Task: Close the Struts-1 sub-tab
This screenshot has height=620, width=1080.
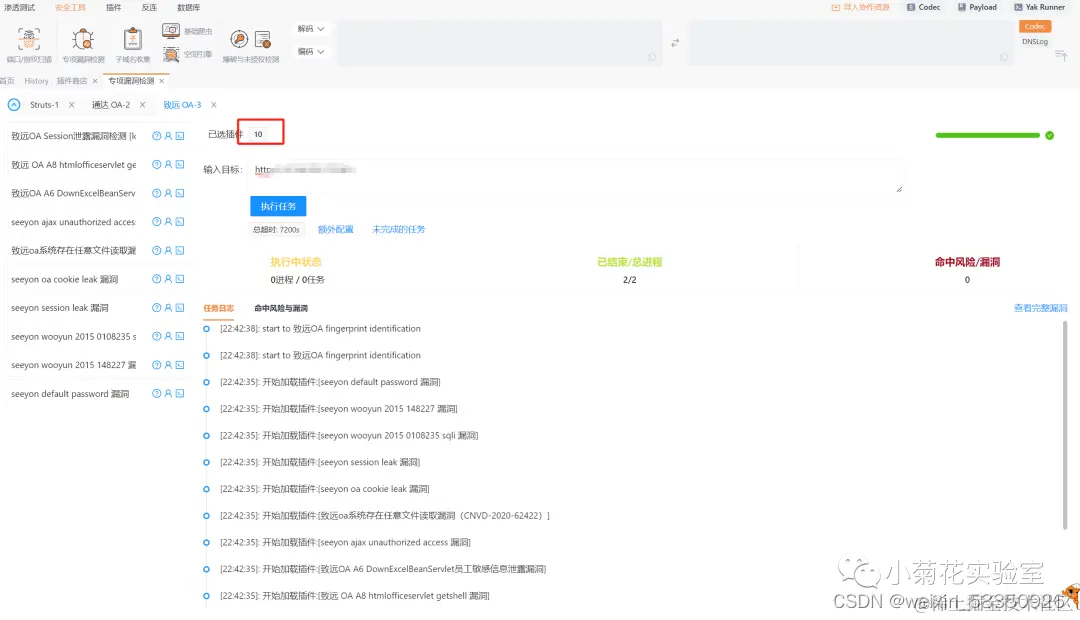Action: [71, 105]
